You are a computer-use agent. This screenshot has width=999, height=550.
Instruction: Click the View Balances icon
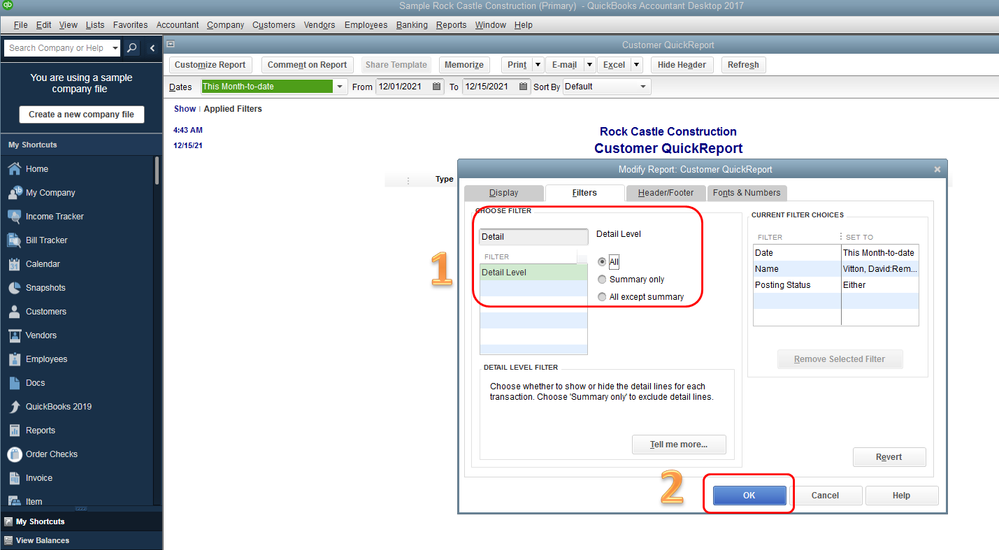click(x=8, y=540)
